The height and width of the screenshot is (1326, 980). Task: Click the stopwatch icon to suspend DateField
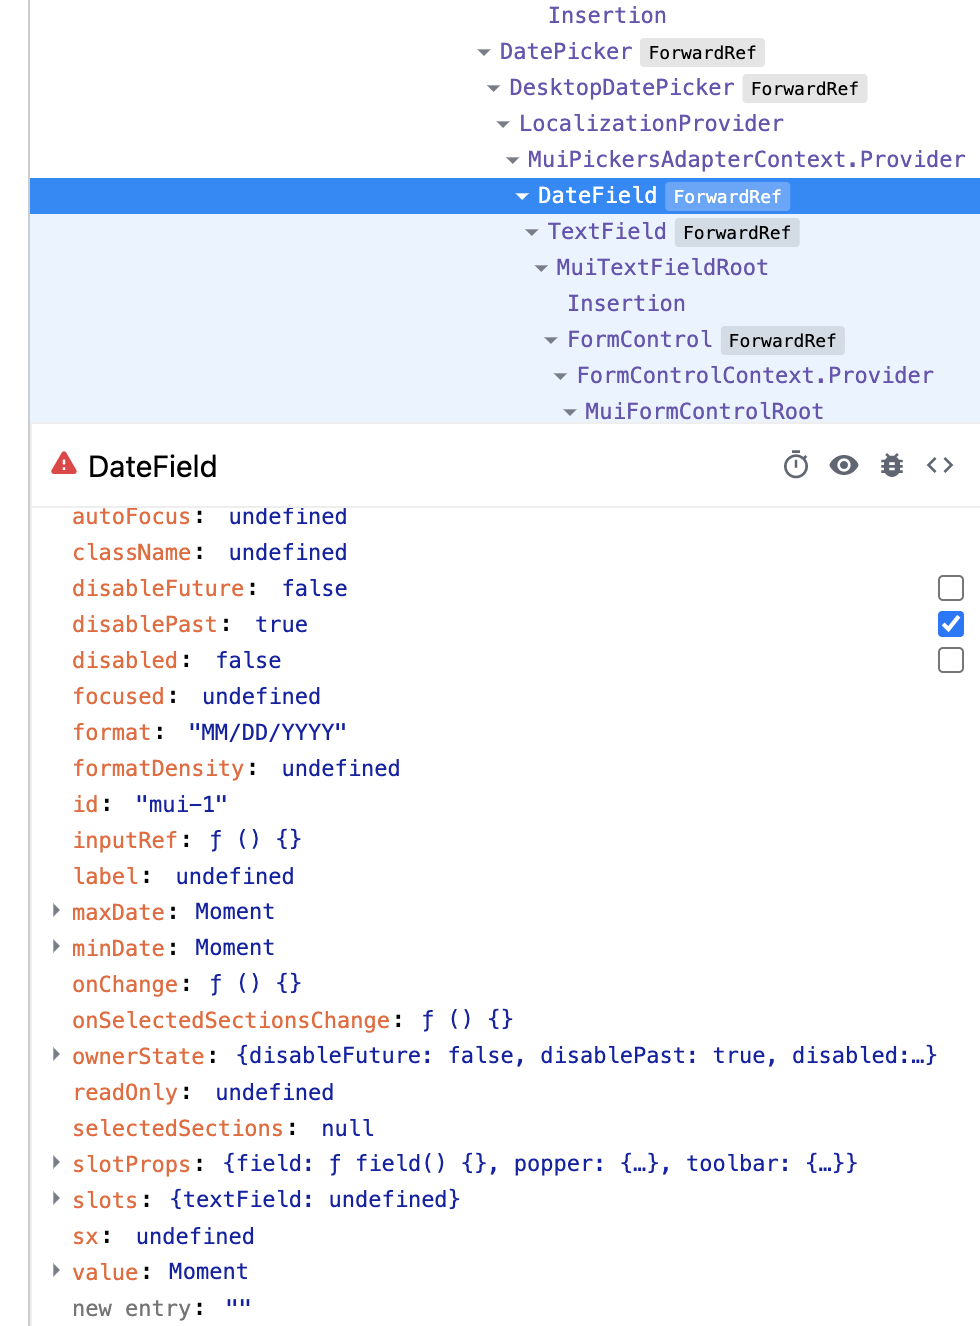[795, 465]
